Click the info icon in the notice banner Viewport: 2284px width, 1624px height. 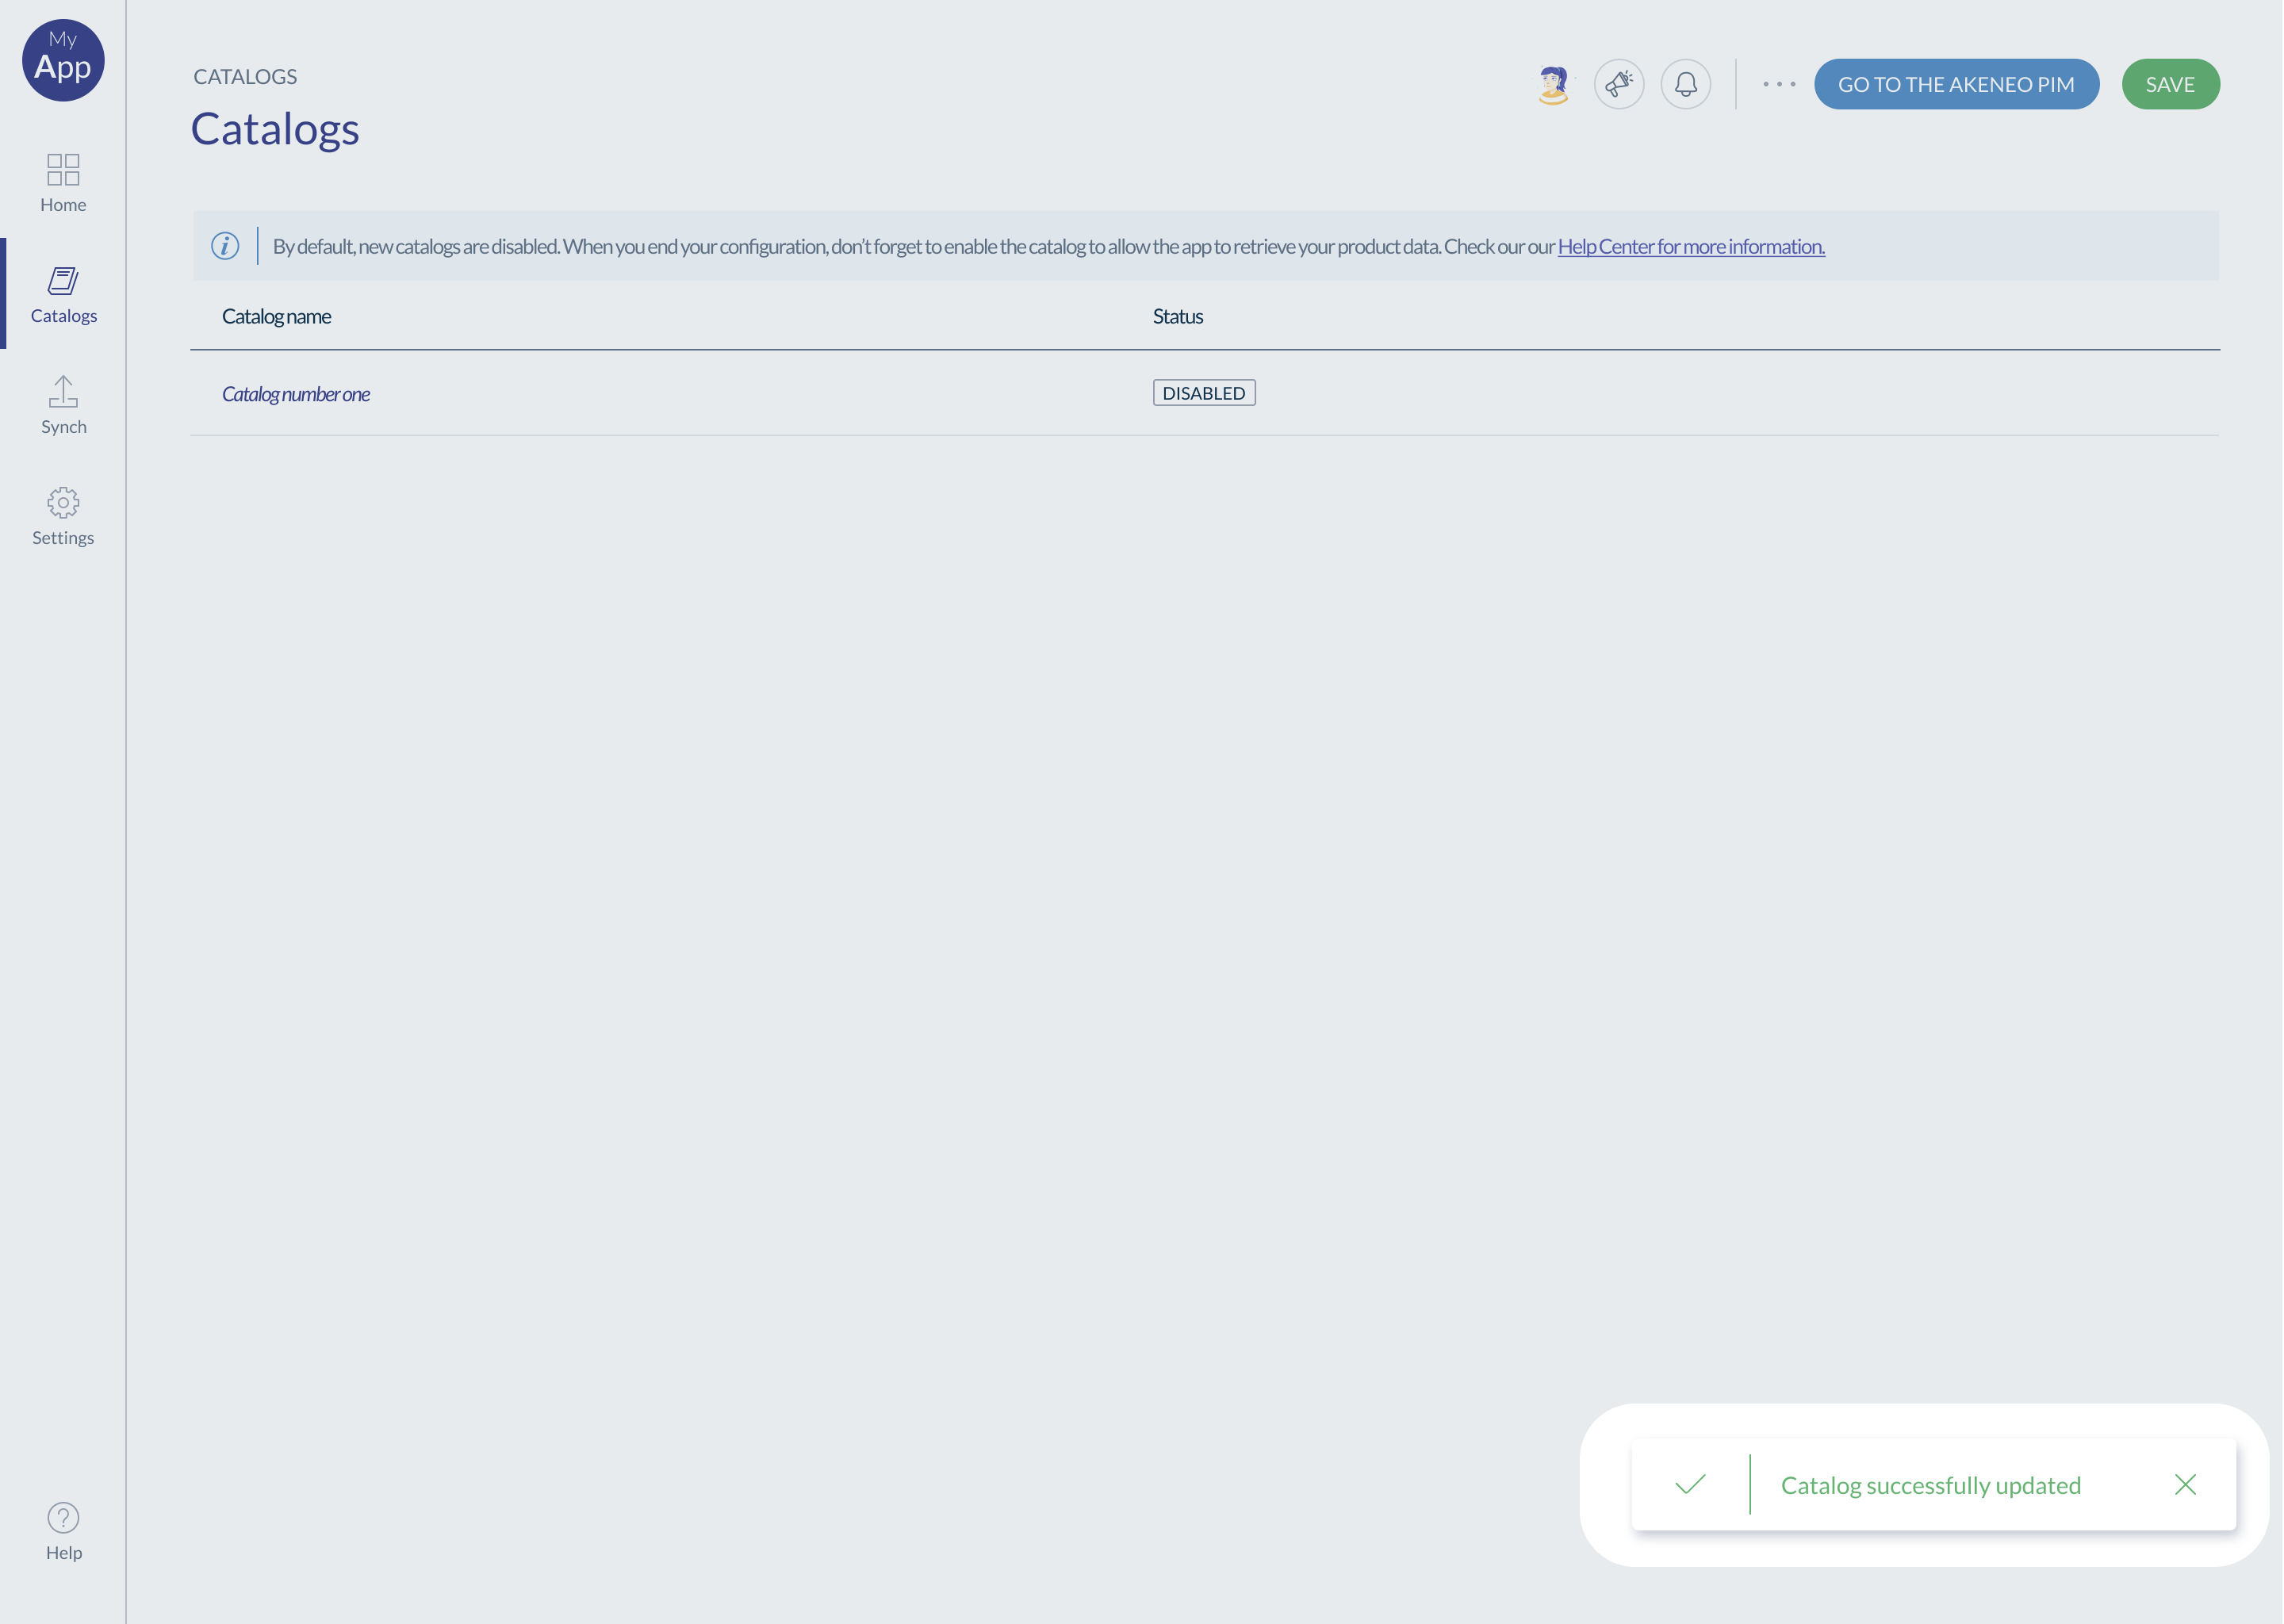[x=225, y=246]
